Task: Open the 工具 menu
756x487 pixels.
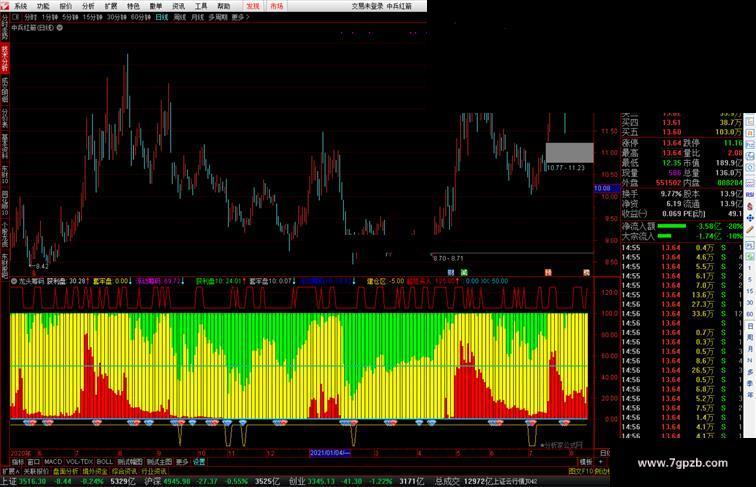Action: pyautogui.click(x=201, y=6)
